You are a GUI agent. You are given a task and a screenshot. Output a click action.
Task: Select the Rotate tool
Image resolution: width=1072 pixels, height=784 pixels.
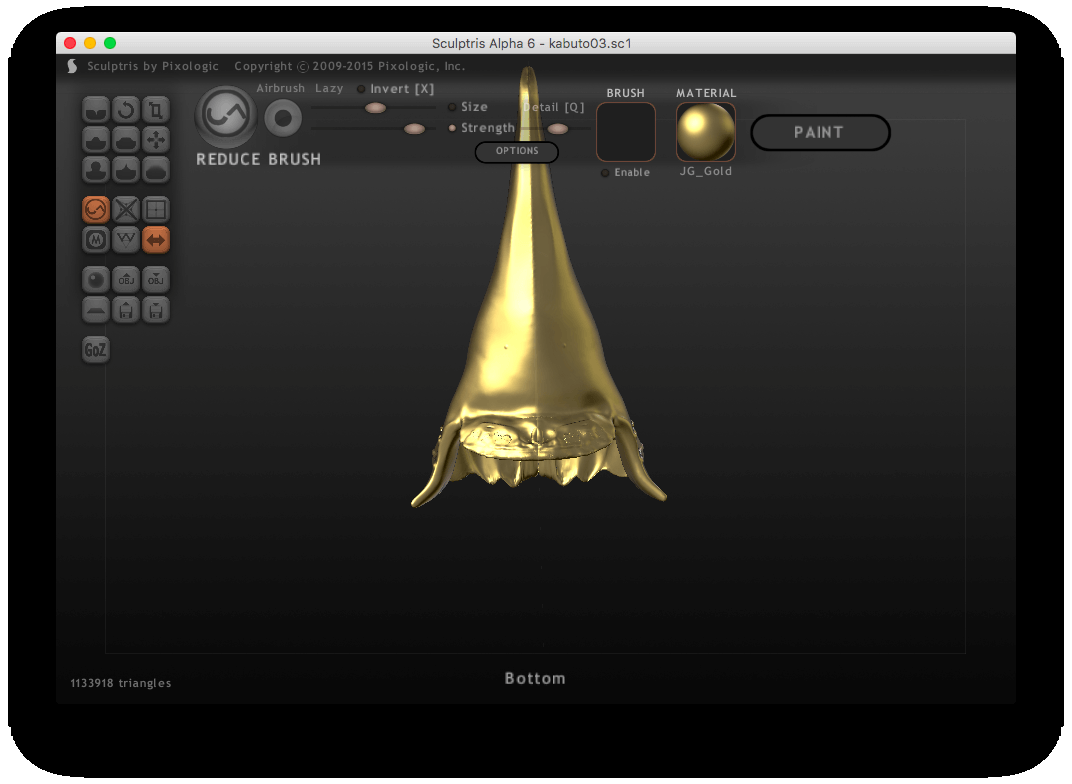click(126, 109)
